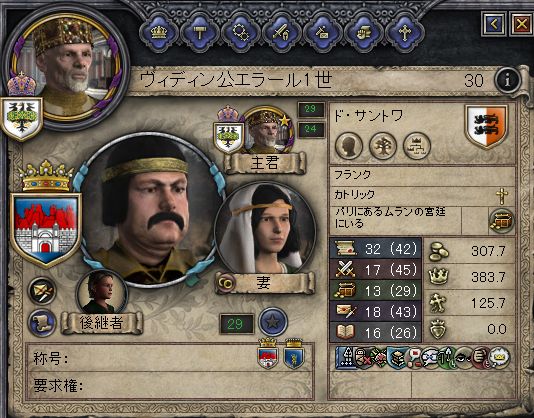The height and width of the screenshot is (418, 534).
Task: Click the castle title shield beside 称号
Action: (268, 354)
